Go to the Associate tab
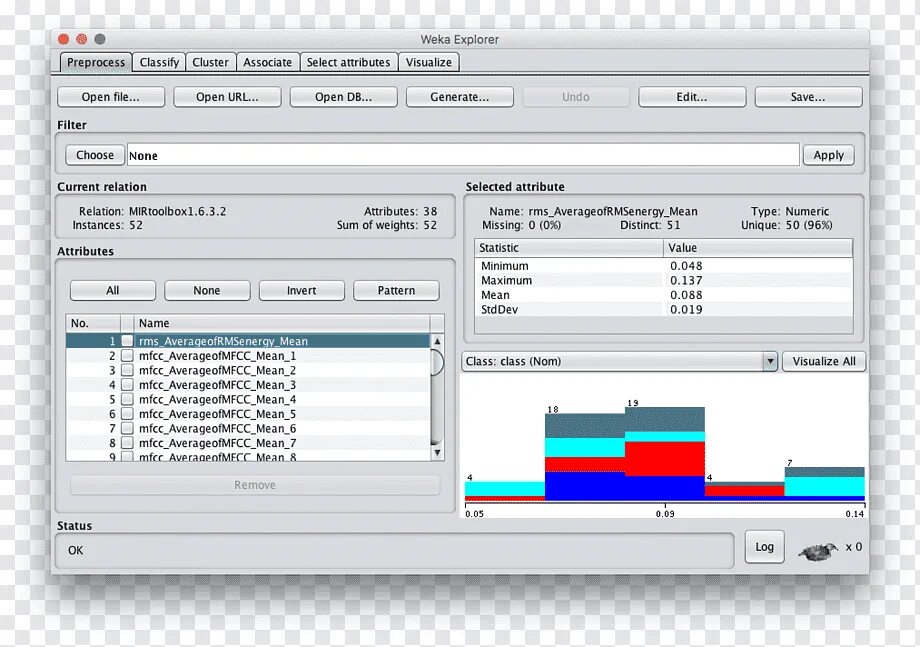Viewport: 920px width, 647px height. coord(268,62)
